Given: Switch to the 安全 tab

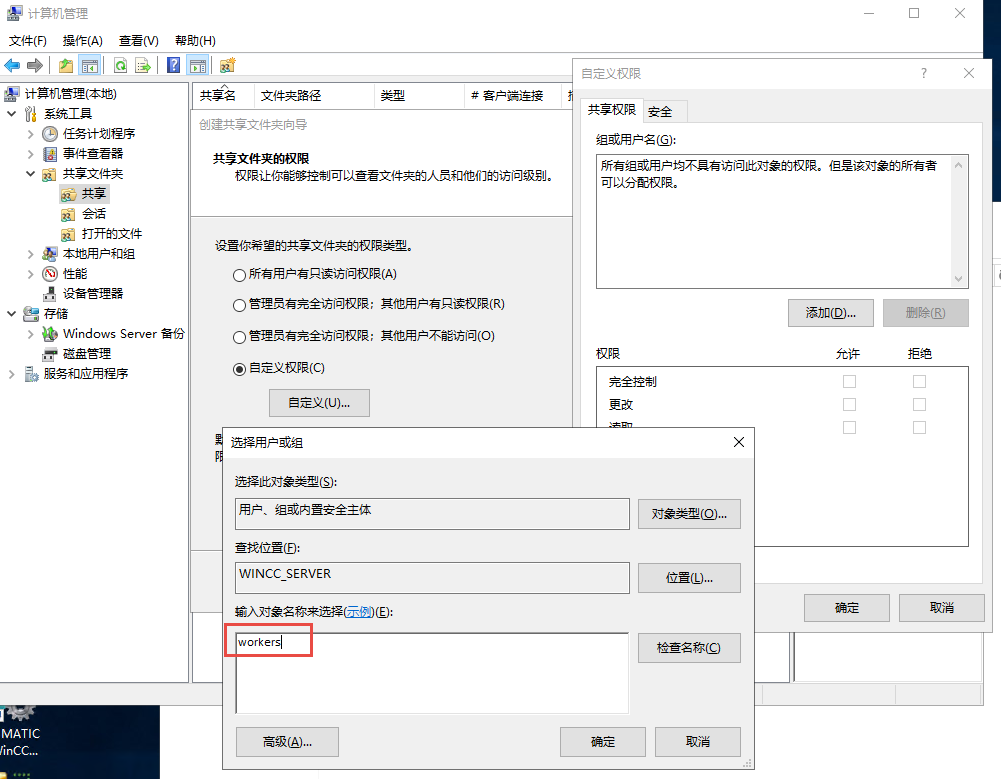Looking at the screenshot, I should pyautogui.click(x=660, y=111).
